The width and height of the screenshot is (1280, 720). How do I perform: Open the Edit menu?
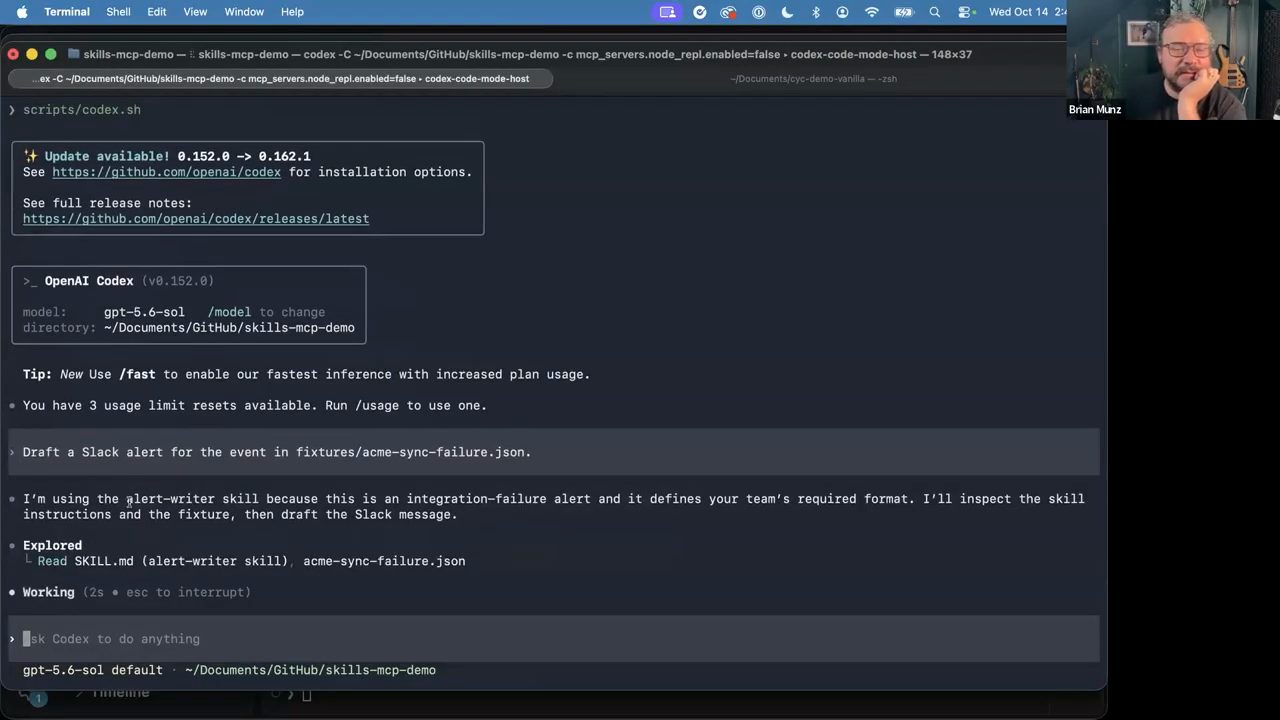point(157,12)
